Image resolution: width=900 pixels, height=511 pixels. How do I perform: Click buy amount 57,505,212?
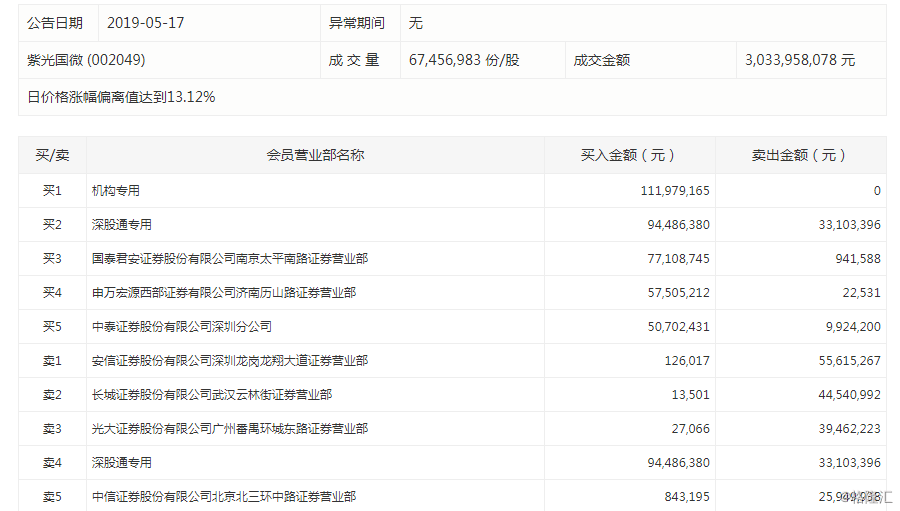pyautogui.click(x=678, y=293)
